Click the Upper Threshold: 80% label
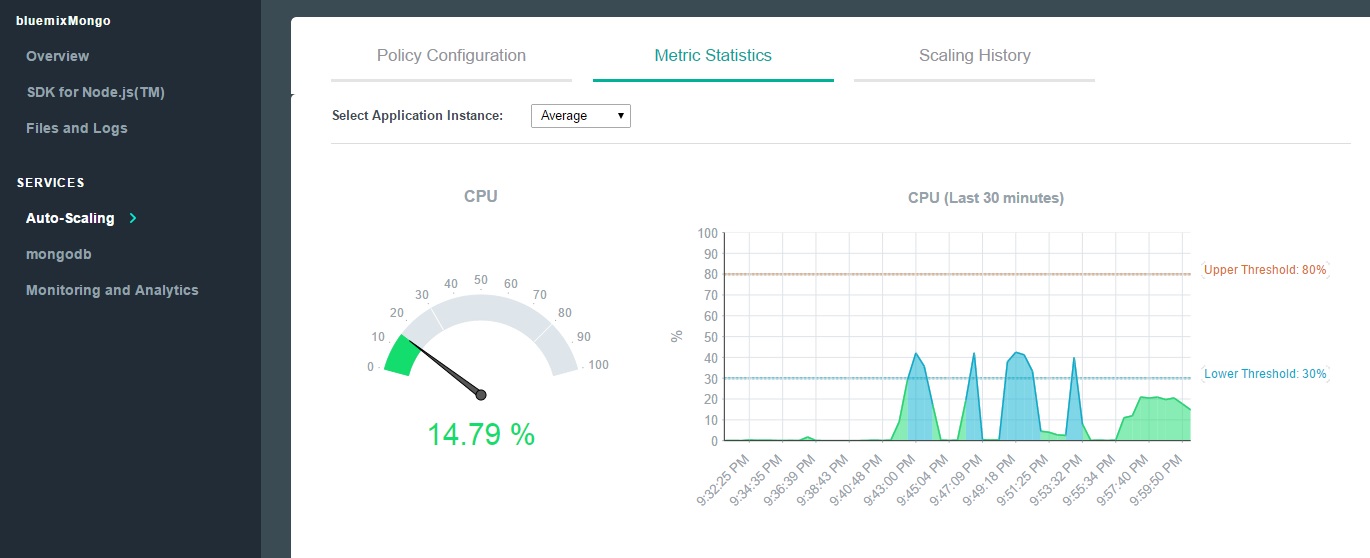Screen dimensions: 1370x558 tap(1264, 270)
